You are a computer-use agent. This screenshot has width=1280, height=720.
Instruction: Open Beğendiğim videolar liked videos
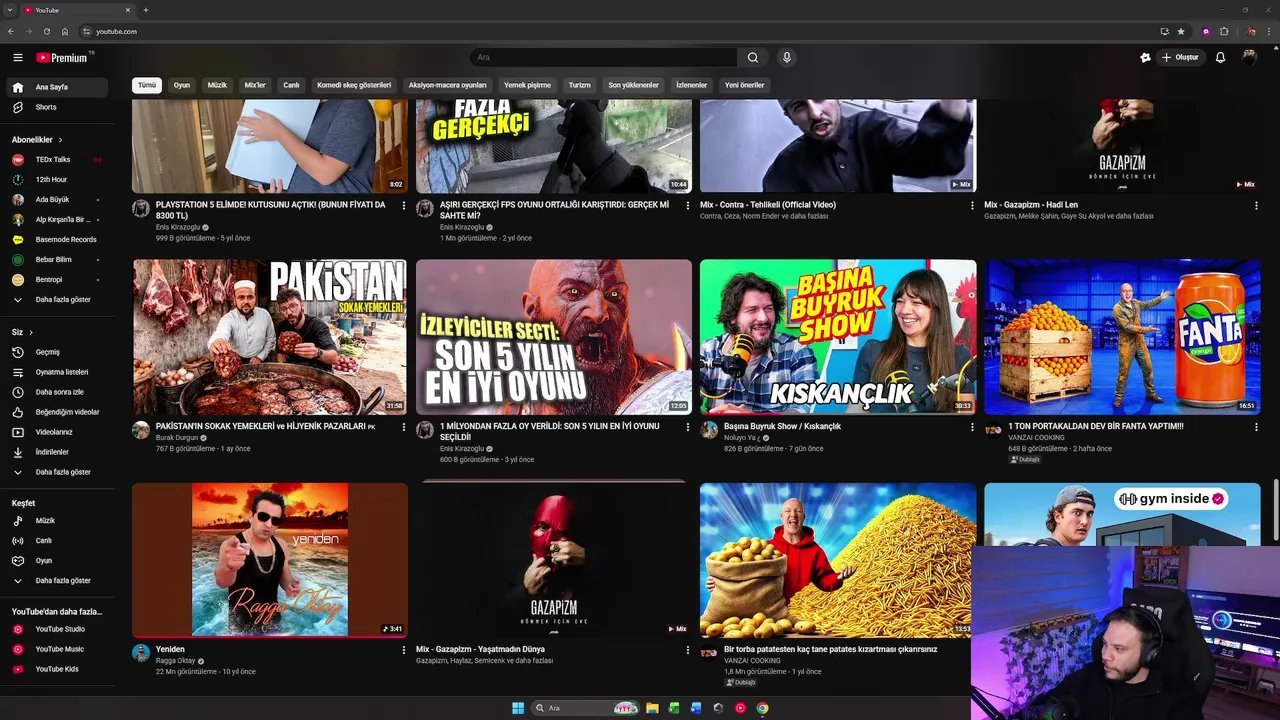57,412
